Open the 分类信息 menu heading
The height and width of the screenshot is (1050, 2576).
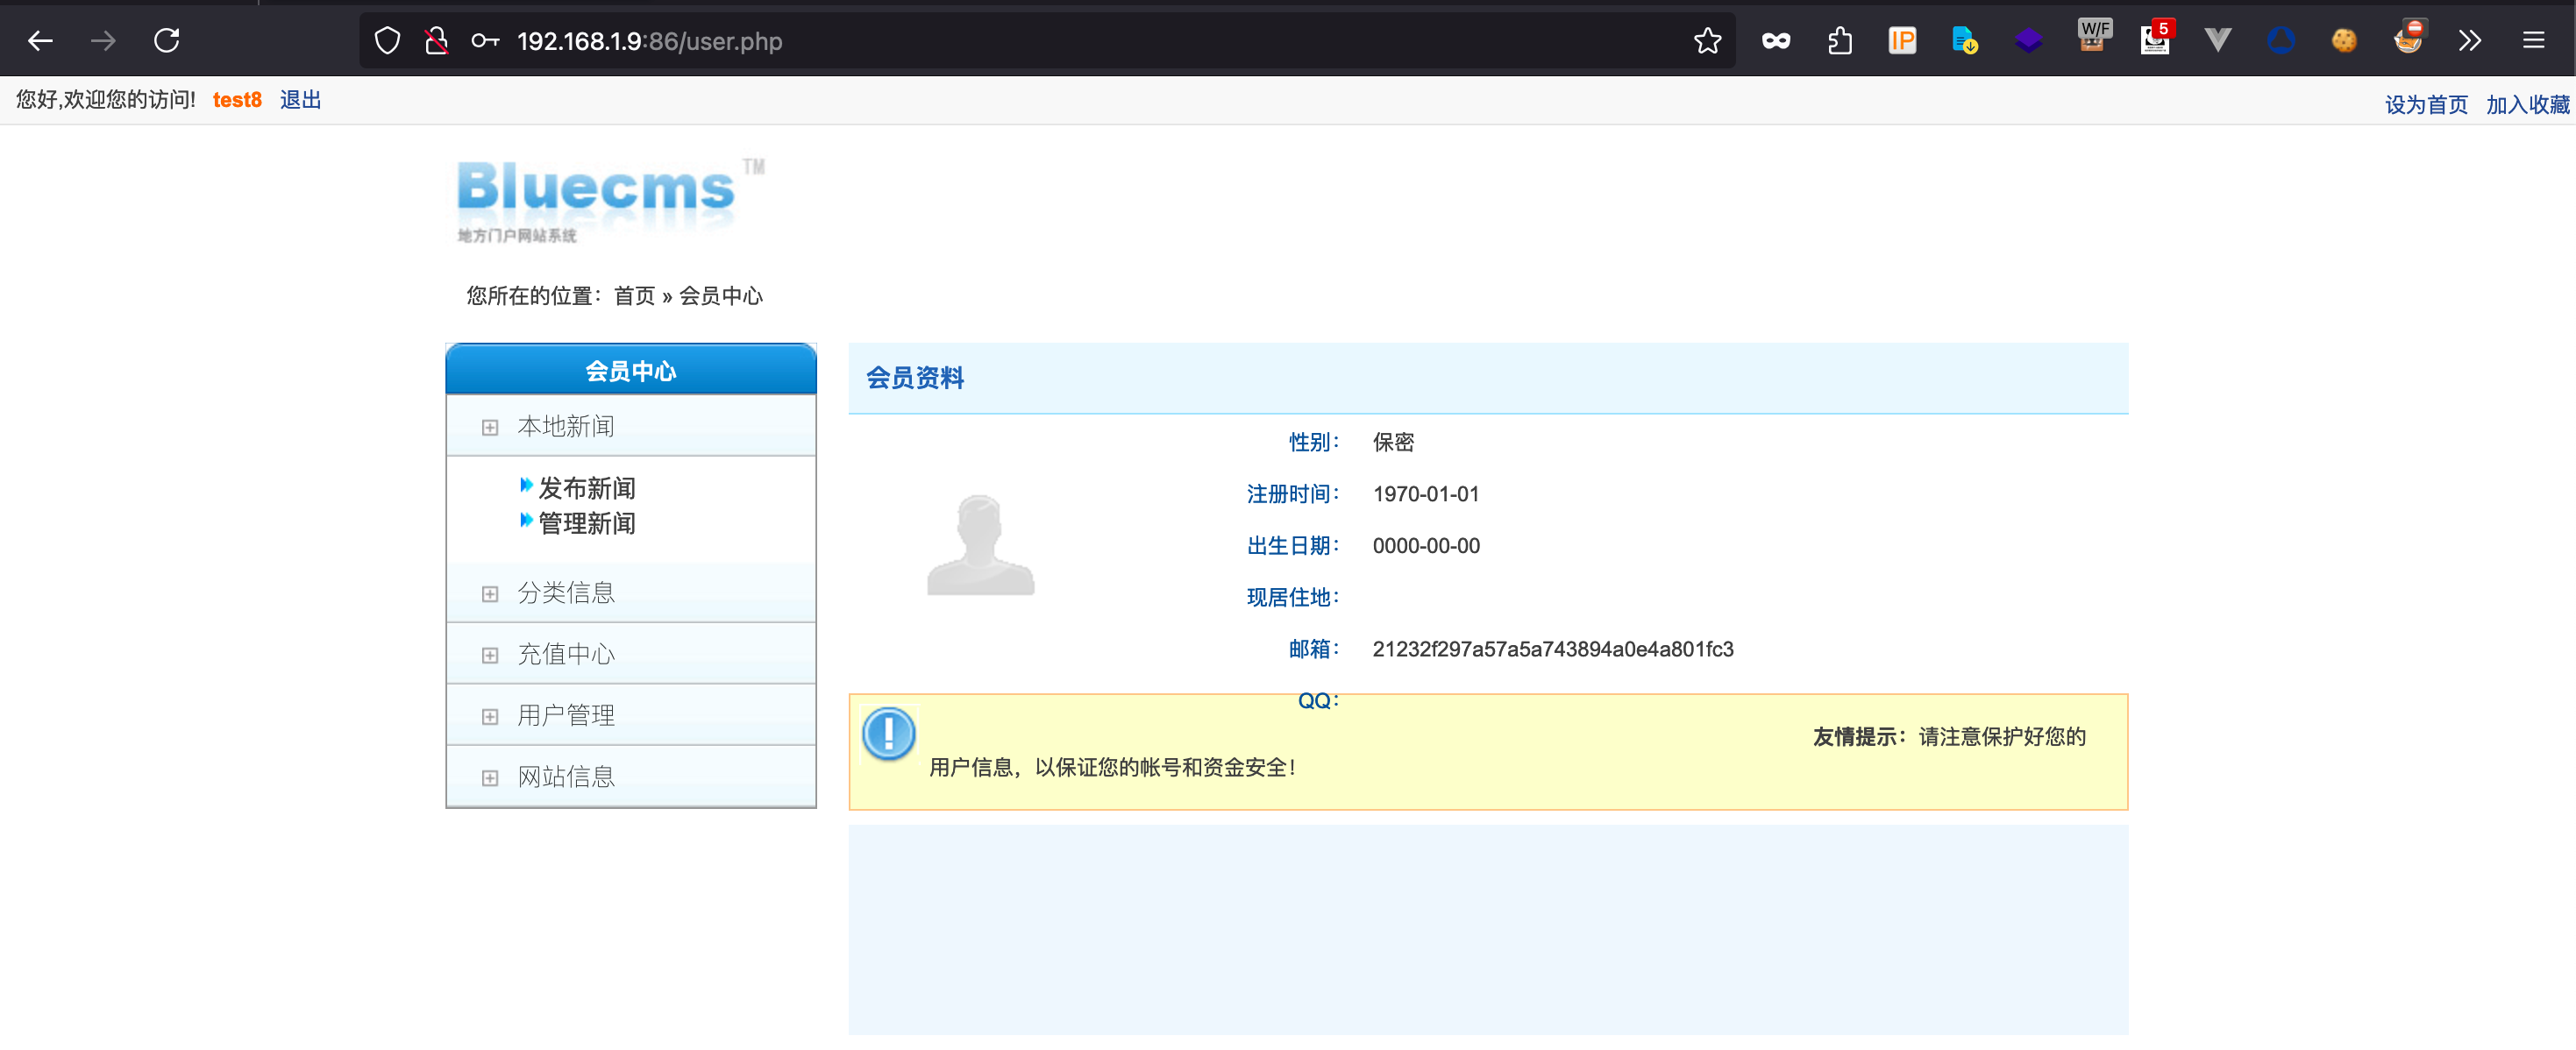(566, 593)
